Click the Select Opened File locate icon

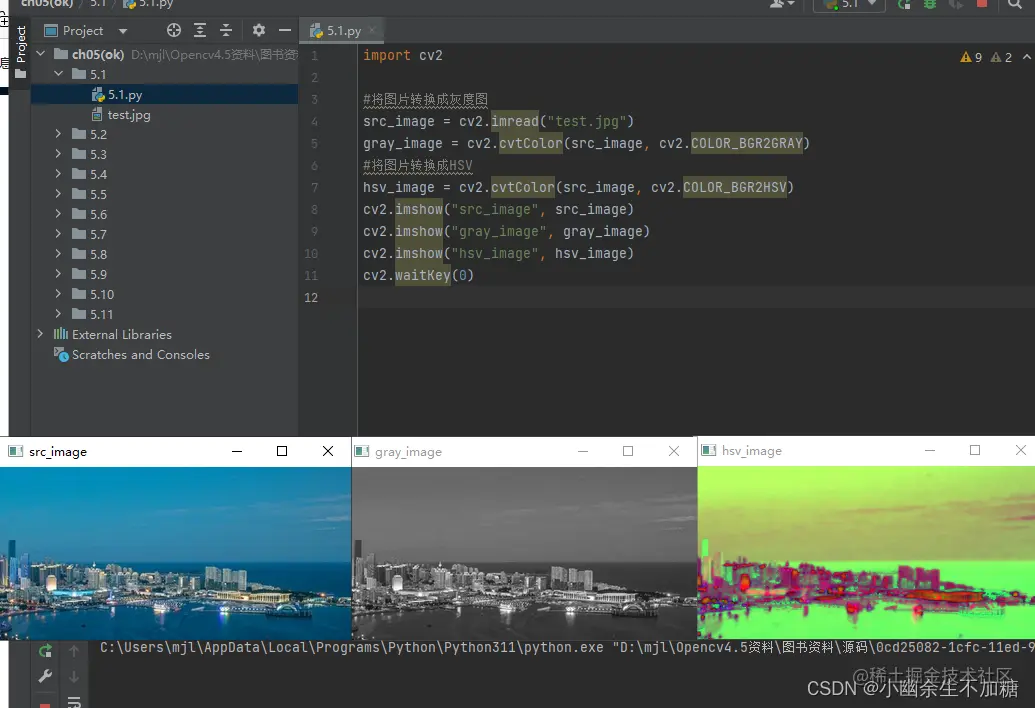tap(174, 30)
